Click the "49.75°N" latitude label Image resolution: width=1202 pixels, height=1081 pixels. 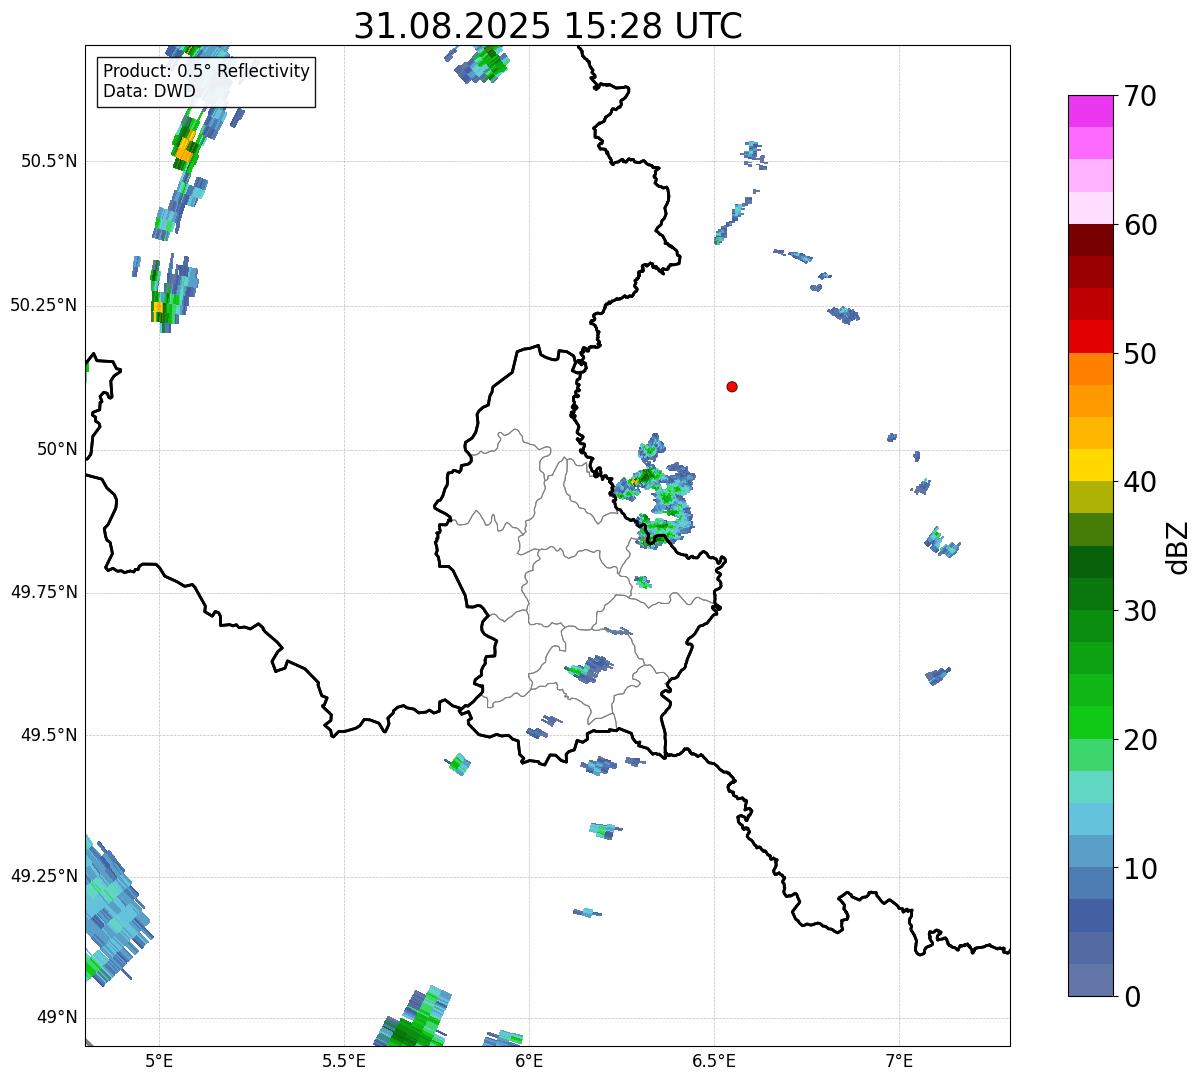coord(44,592)
